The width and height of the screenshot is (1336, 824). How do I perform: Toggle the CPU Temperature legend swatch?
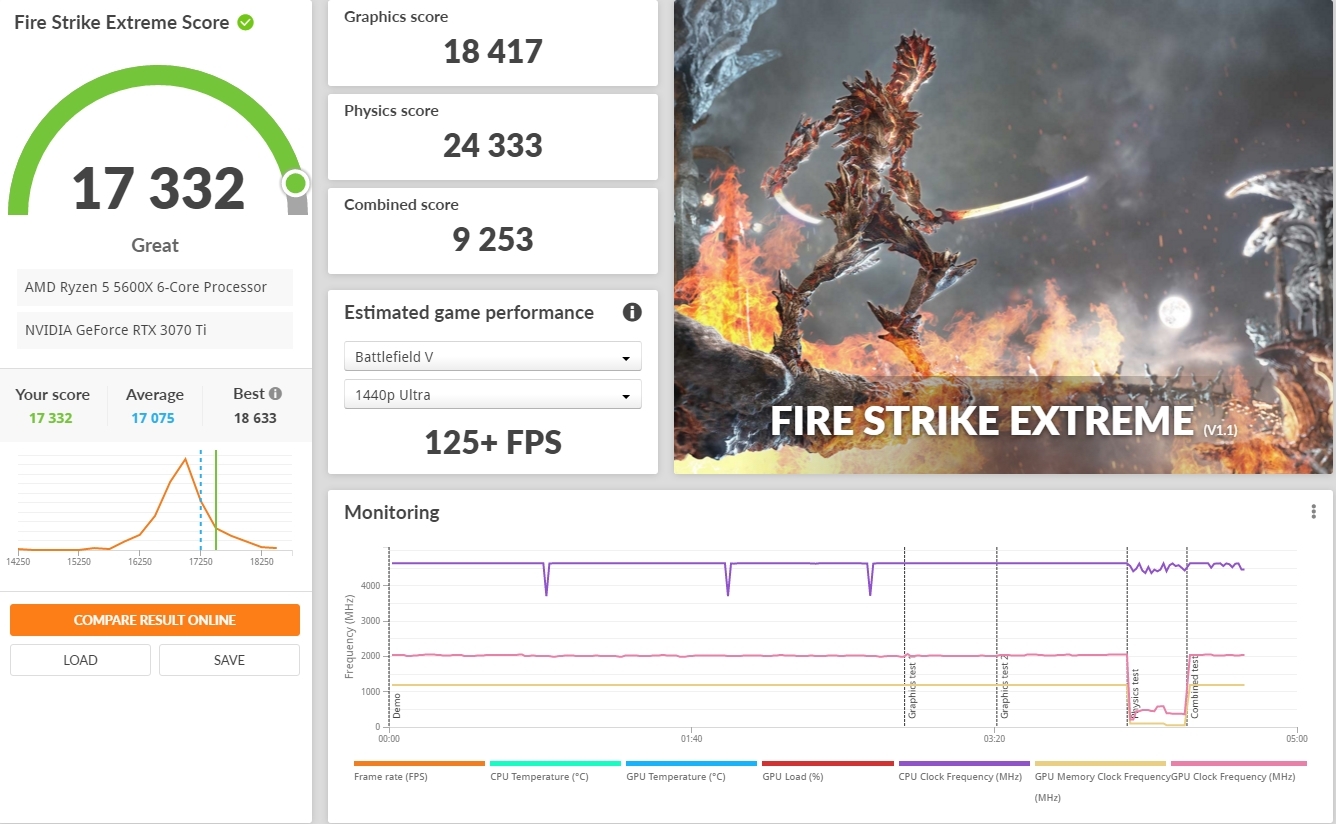point(555,763)
